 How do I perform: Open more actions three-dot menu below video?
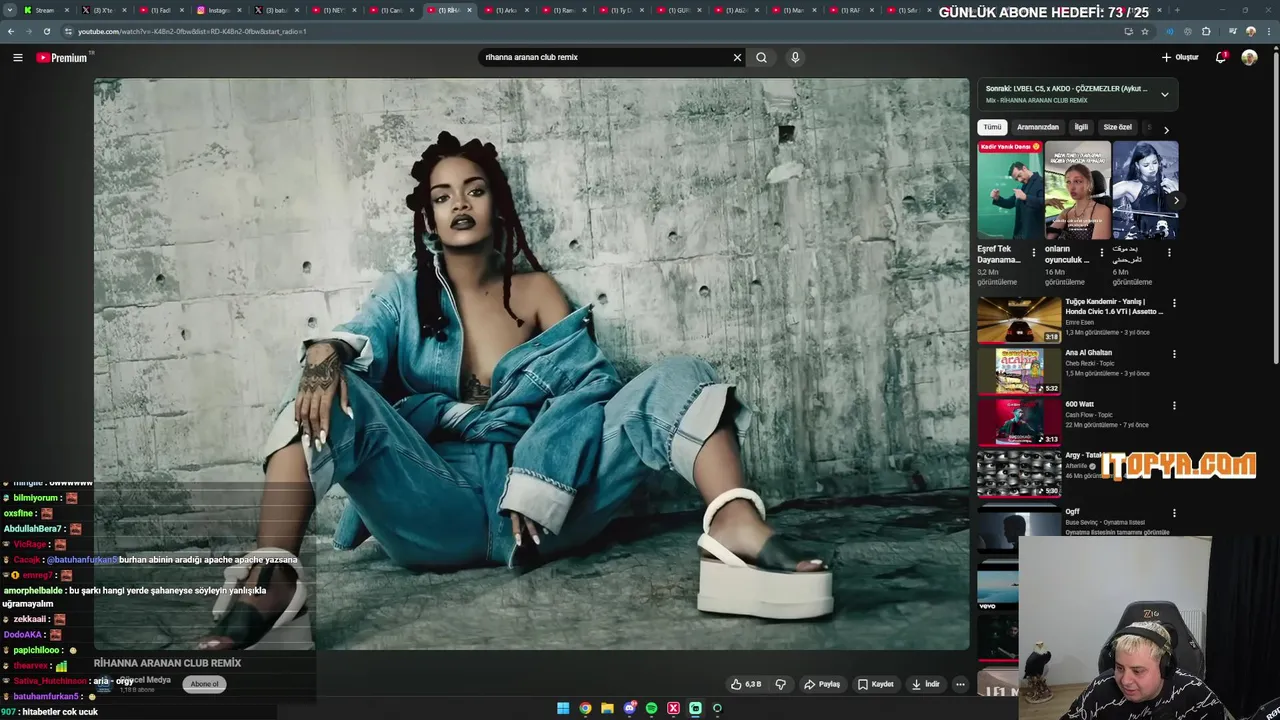[x=960, y=684]
